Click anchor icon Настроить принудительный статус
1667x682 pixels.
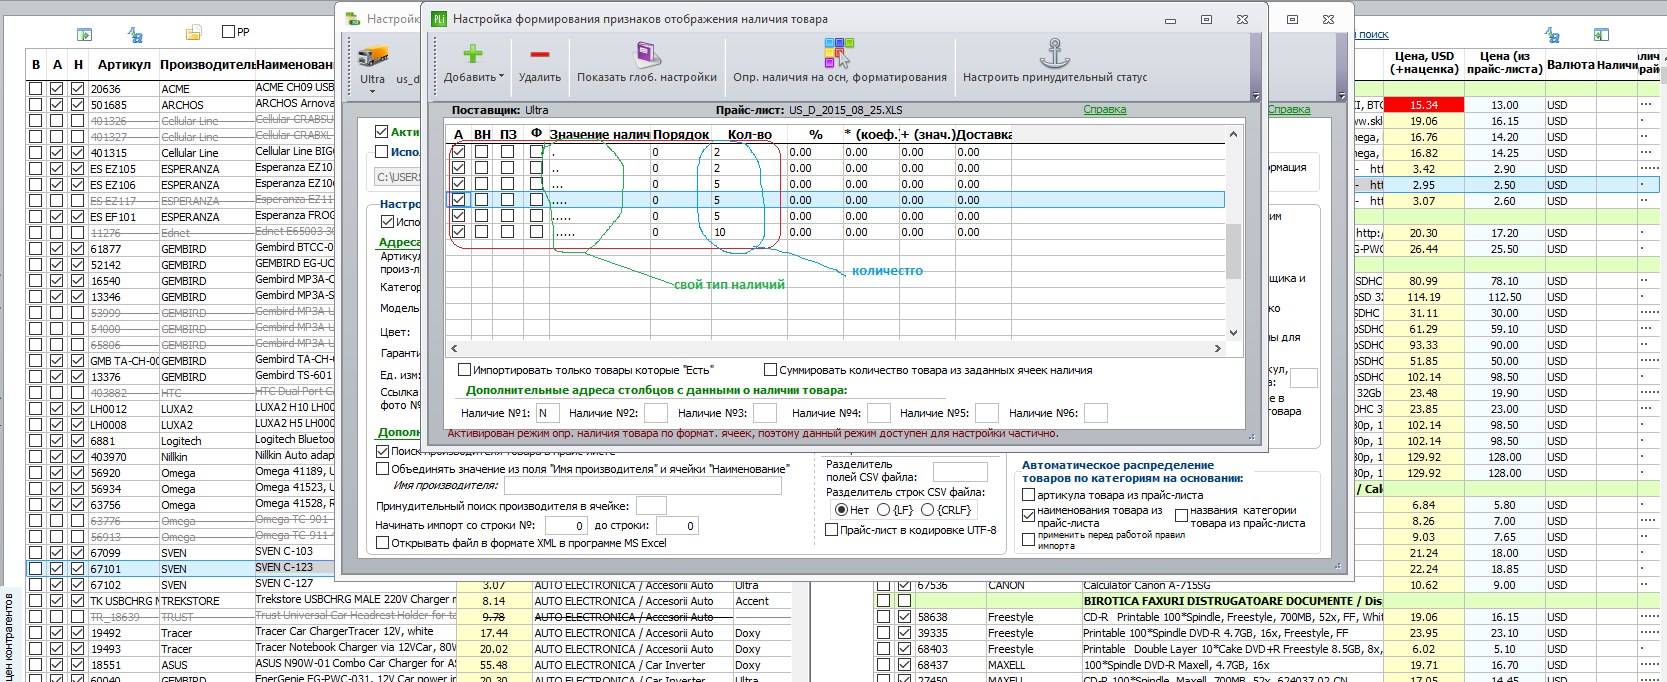[x=1054, y=53]
